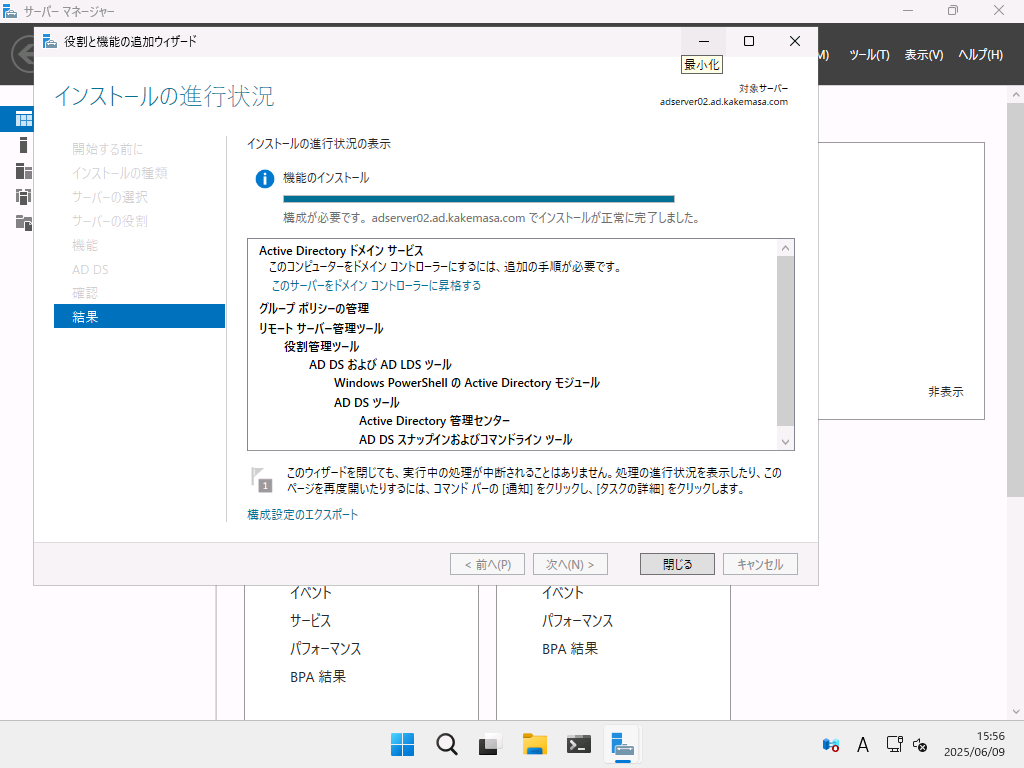Open the All Servers sidebar icon
Screen dimensions: 1024x768
[23, 171]
